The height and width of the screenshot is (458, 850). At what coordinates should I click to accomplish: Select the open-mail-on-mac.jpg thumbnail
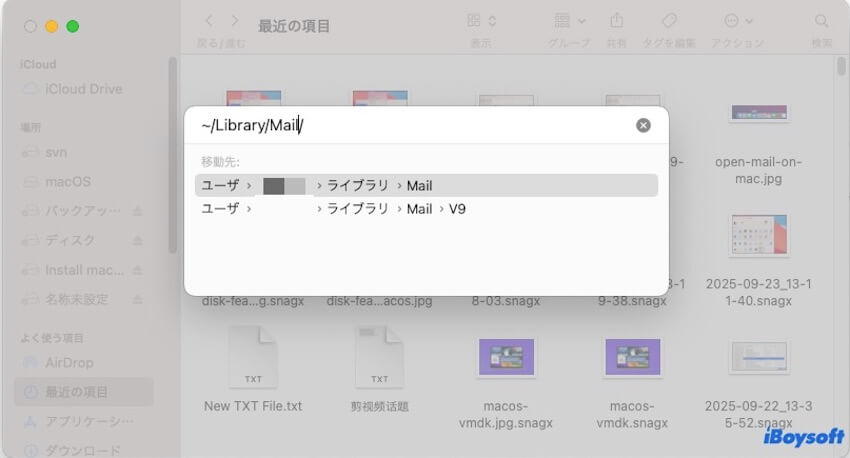[x=758, y=115]
